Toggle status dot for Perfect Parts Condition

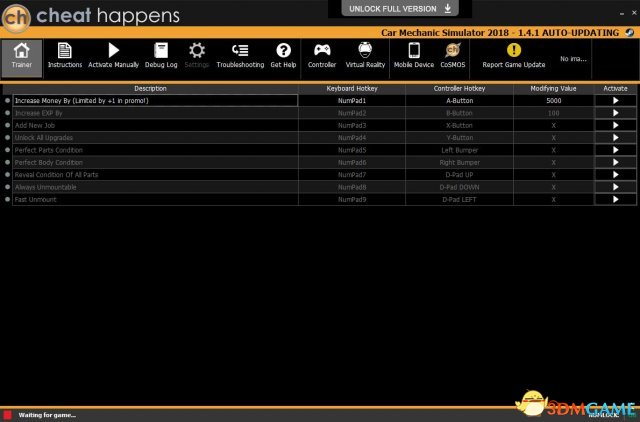pyautogui.click(x=7, y=150)
